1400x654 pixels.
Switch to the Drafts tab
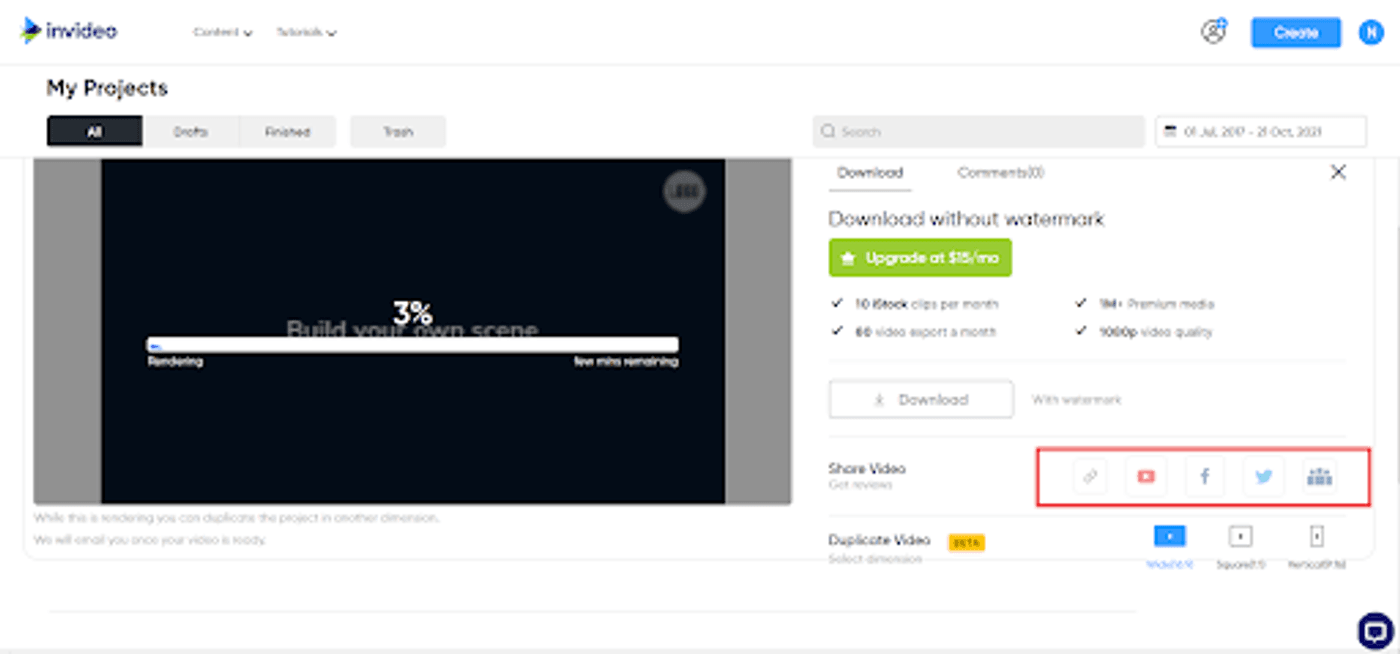pyautogui.click(x=191, y=131)
